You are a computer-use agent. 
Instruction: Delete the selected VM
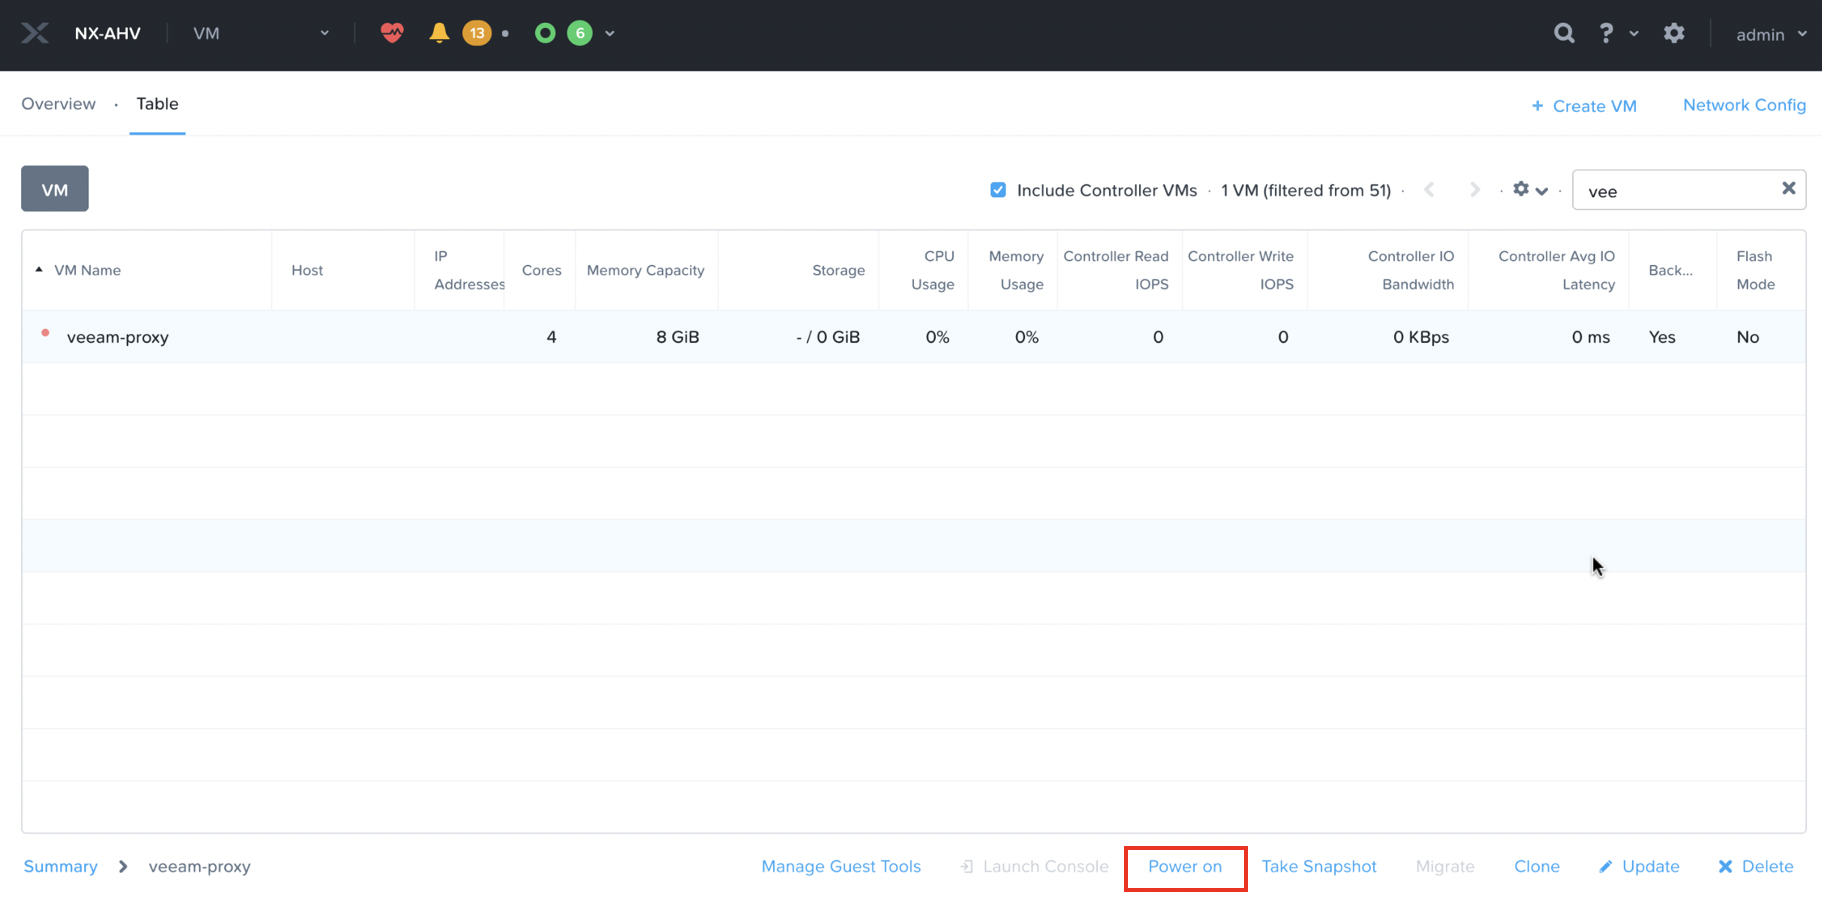[x=1756, y=866]
